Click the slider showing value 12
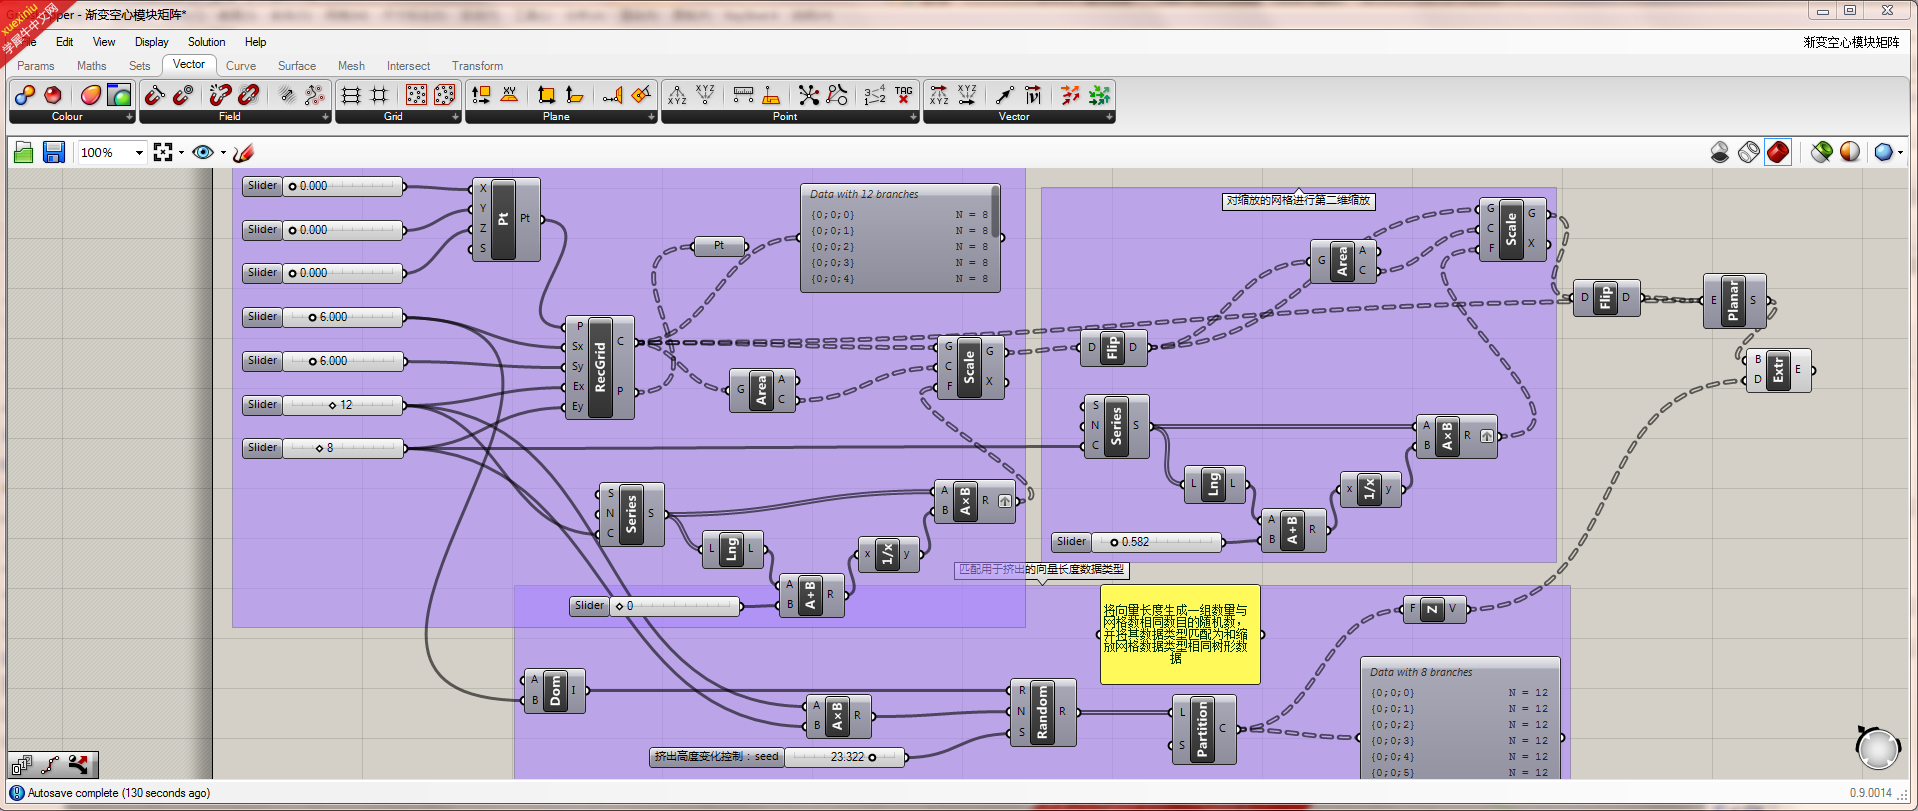 tap(324, 405)
